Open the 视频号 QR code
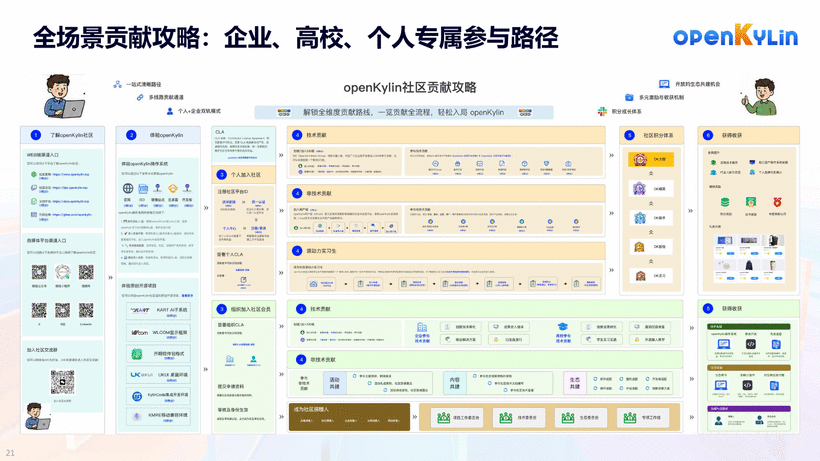The height and width of the screenshot is (461, 820). click(x=86, y=272)
